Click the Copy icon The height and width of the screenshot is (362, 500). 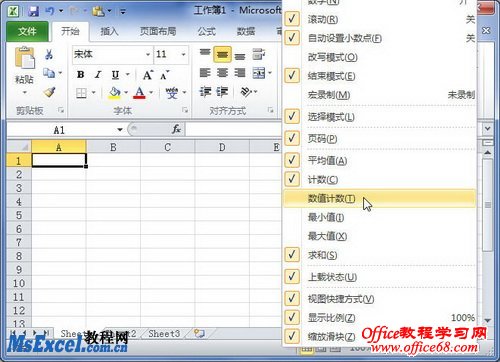(x=49, y=73)
